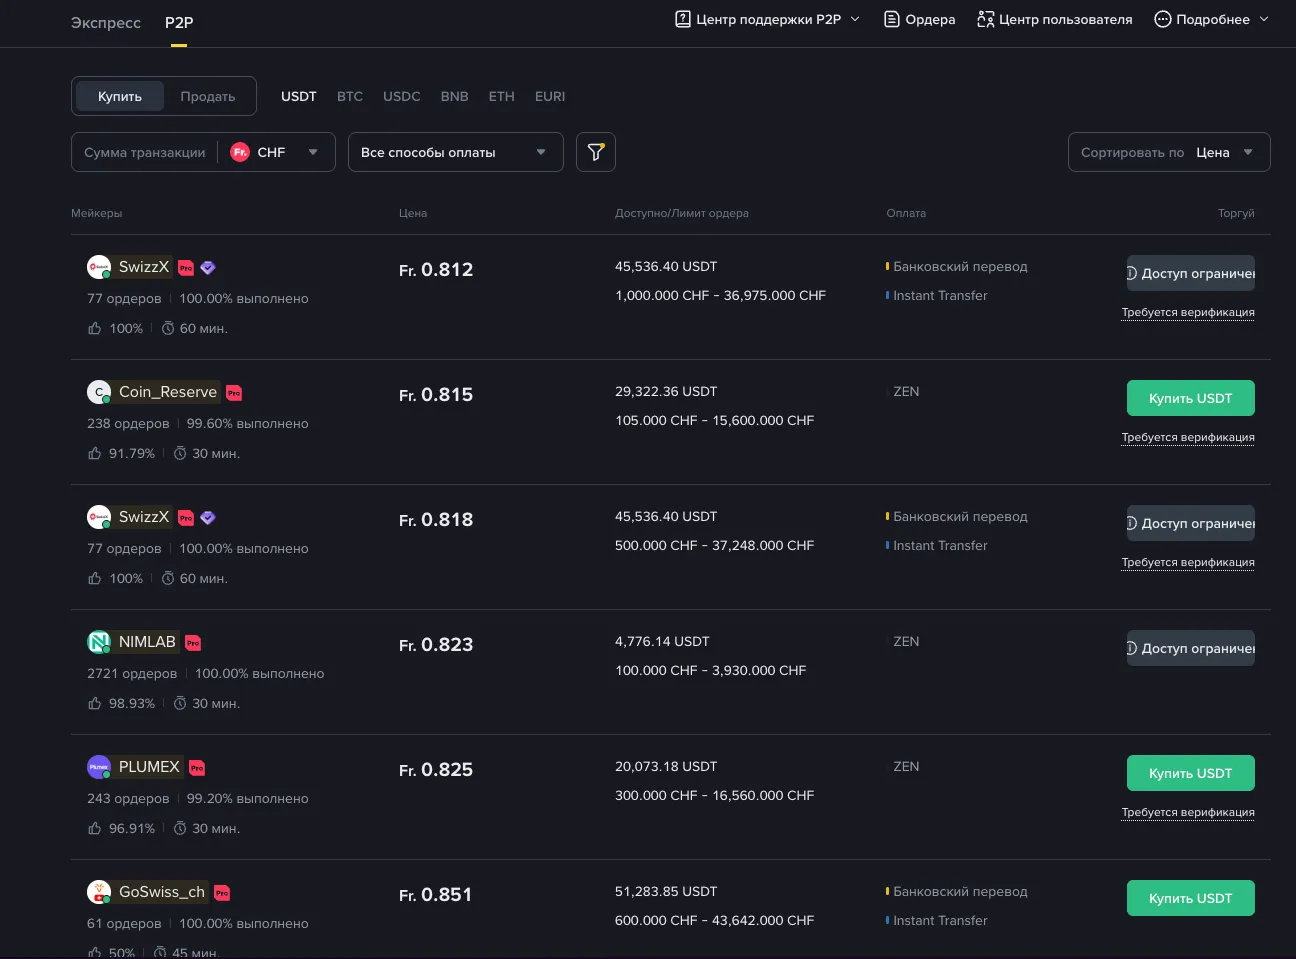Click the filter funnel icon
Image resolution: width=1296 pixels, height=959 pixels.
pos(595,151)
